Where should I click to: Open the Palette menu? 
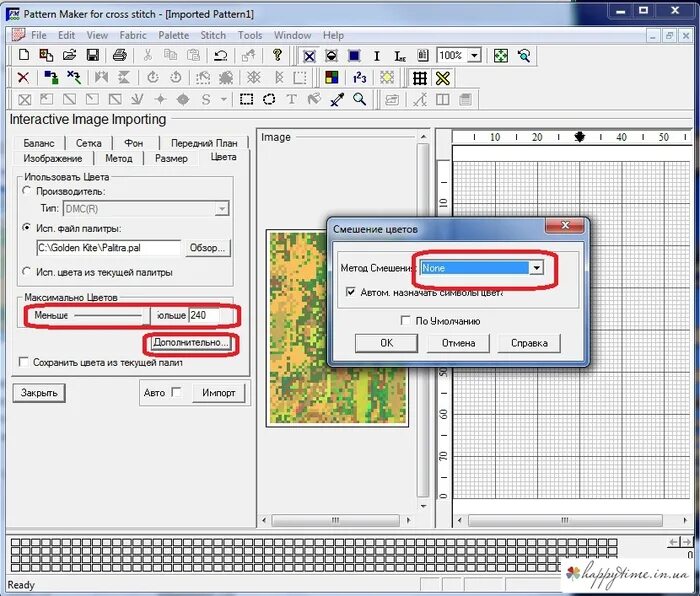coord(173,35)
